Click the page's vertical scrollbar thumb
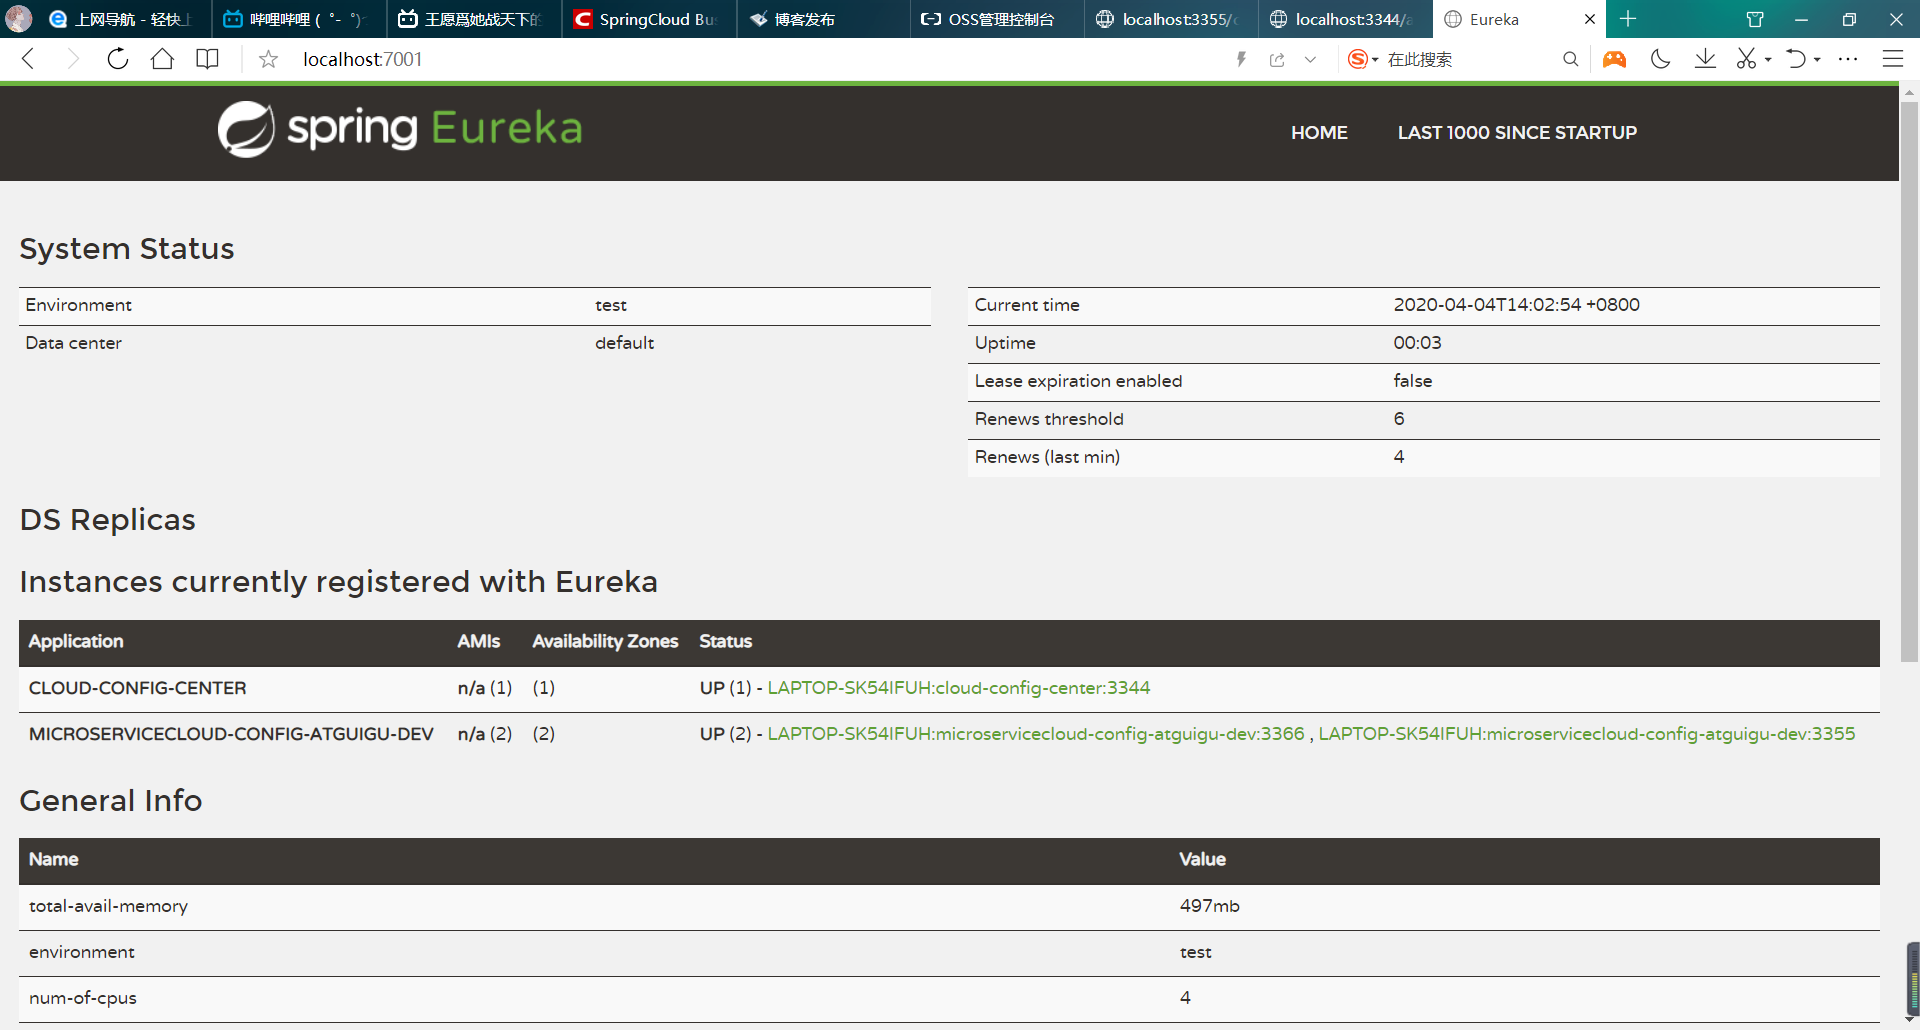 [x=1909, y=380]
